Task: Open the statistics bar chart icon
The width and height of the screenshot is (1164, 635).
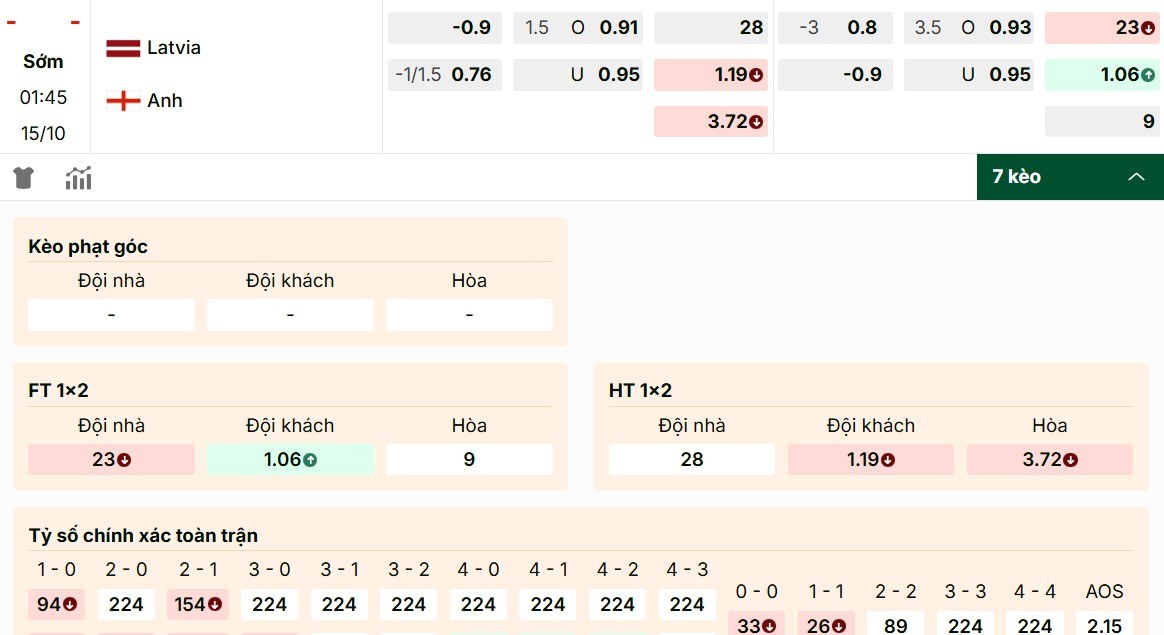Action: point(78,177)
